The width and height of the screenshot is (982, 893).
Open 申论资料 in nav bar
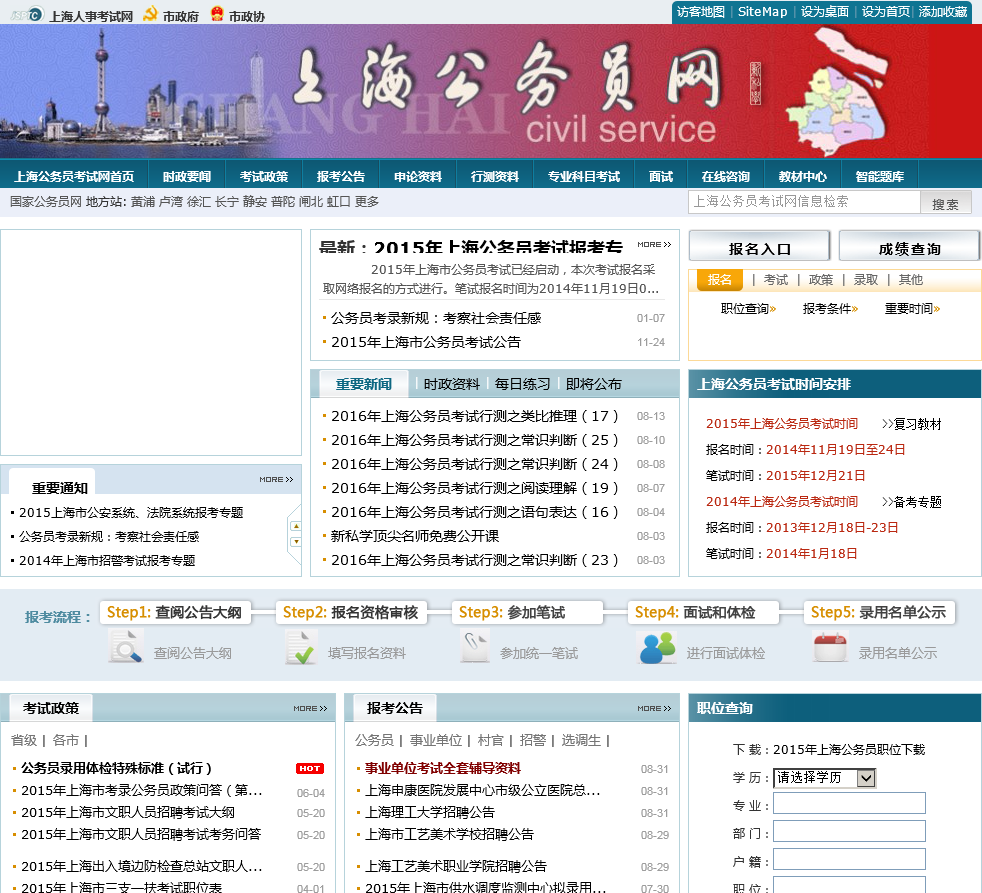(x=418, y=177)
